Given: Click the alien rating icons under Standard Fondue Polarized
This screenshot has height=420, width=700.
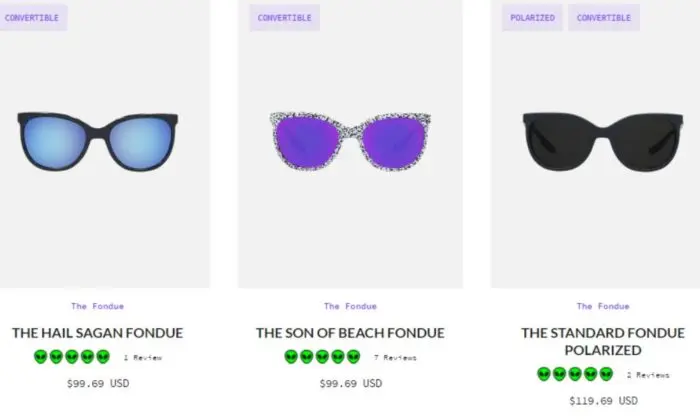Looking at the screenshot, I should pos(575,375).
